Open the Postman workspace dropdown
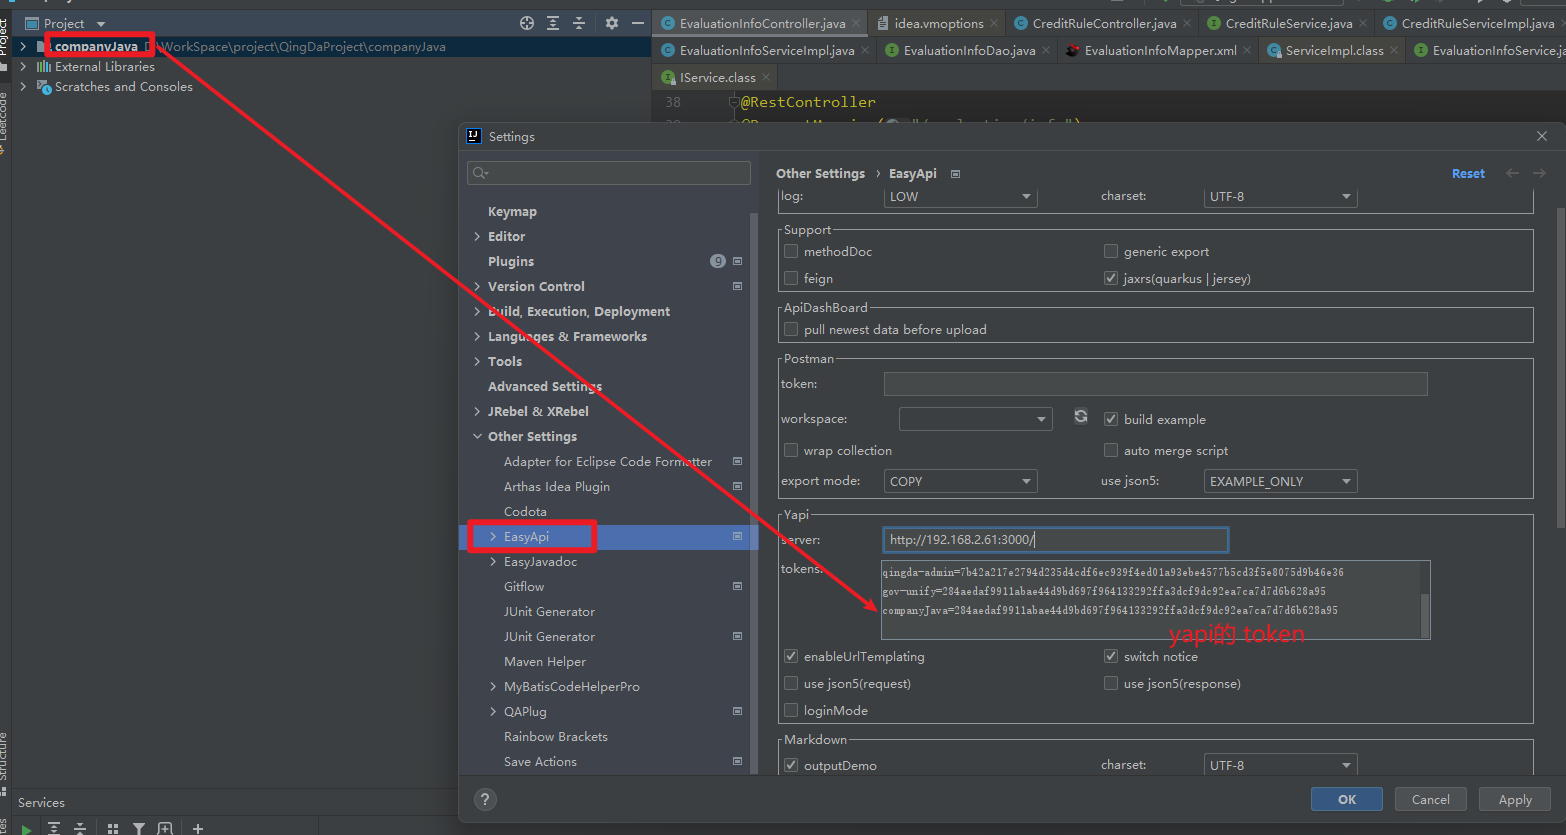The height and width of the screenshot is (835, 1566). click(x=975, y=419)
